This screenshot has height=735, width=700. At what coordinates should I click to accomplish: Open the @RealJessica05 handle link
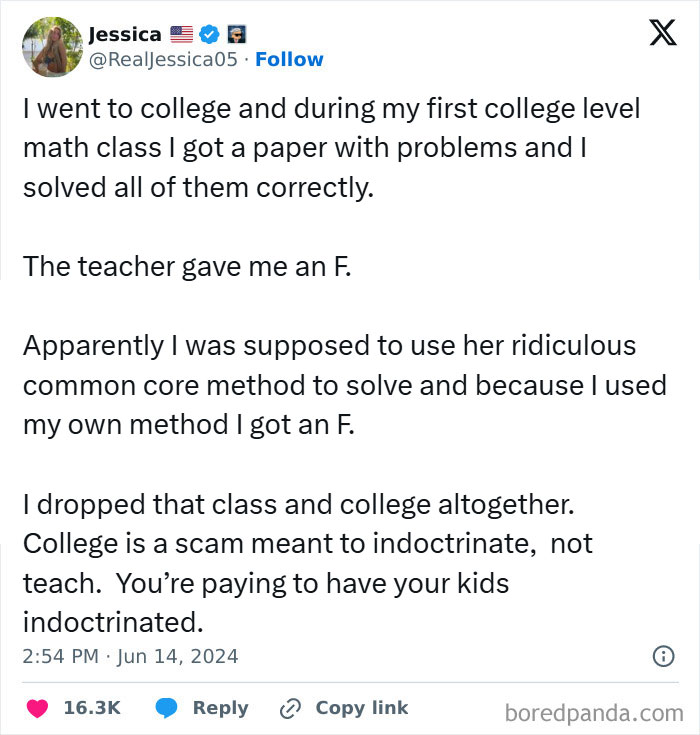click(x=164, y=60)
